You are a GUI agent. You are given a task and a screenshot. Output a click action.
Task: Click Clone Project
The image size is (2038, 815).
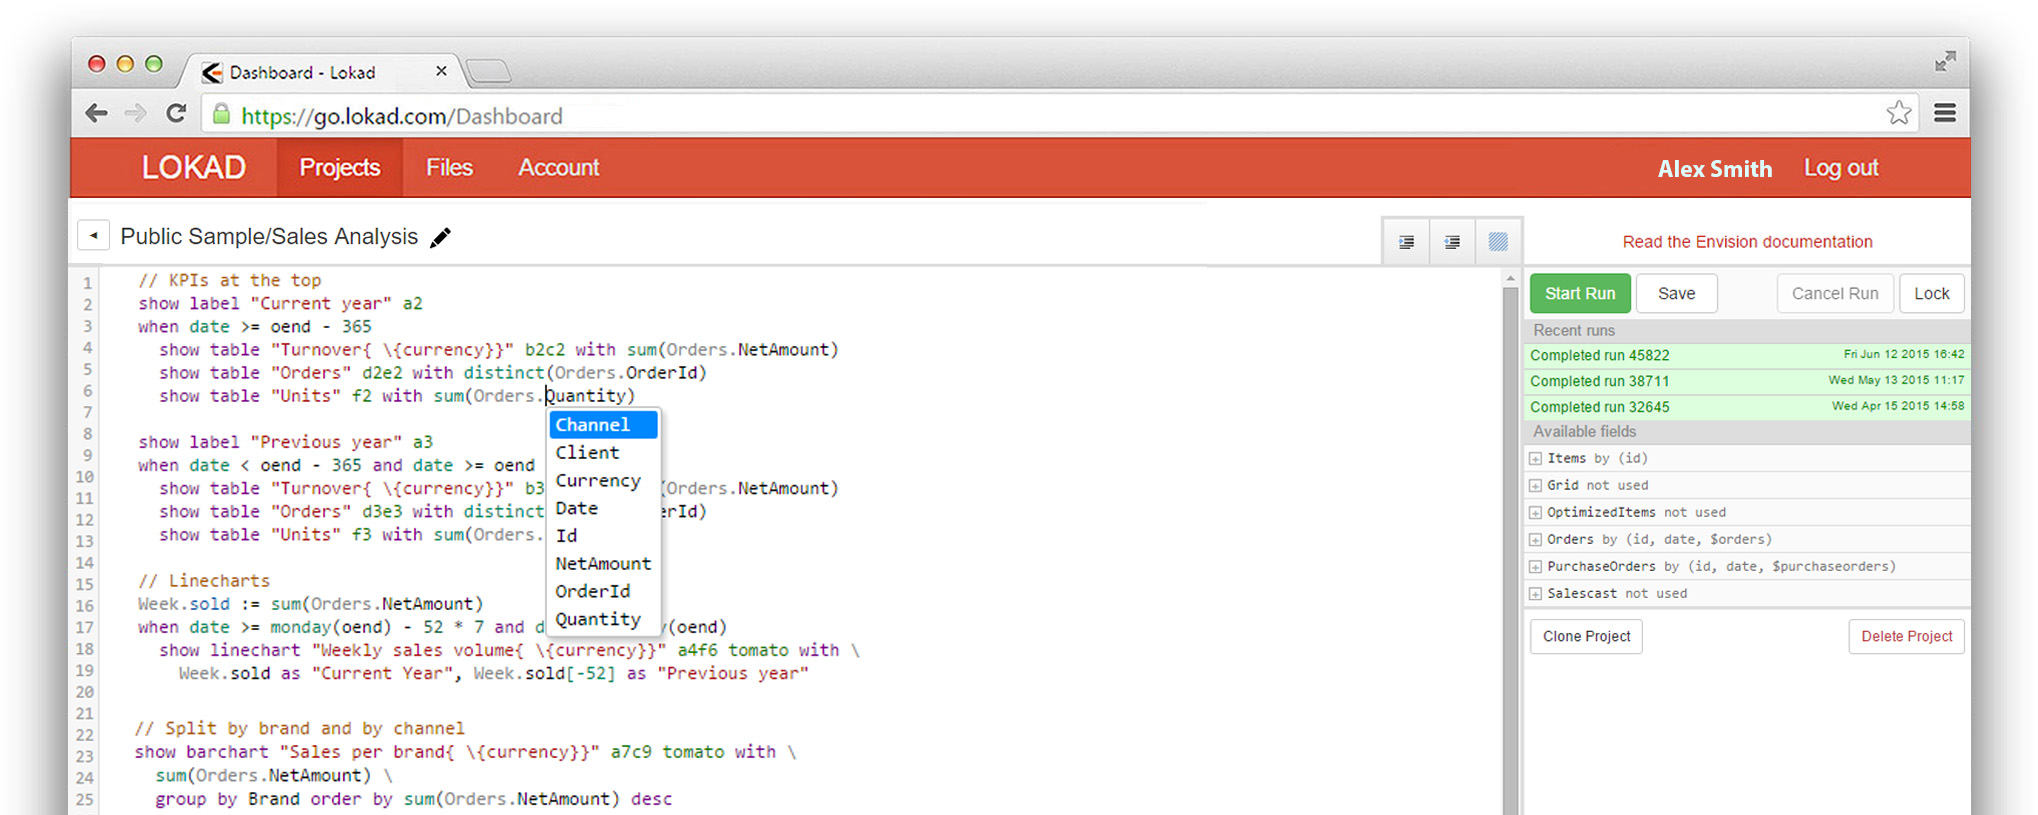click(x=1586, y=636)
